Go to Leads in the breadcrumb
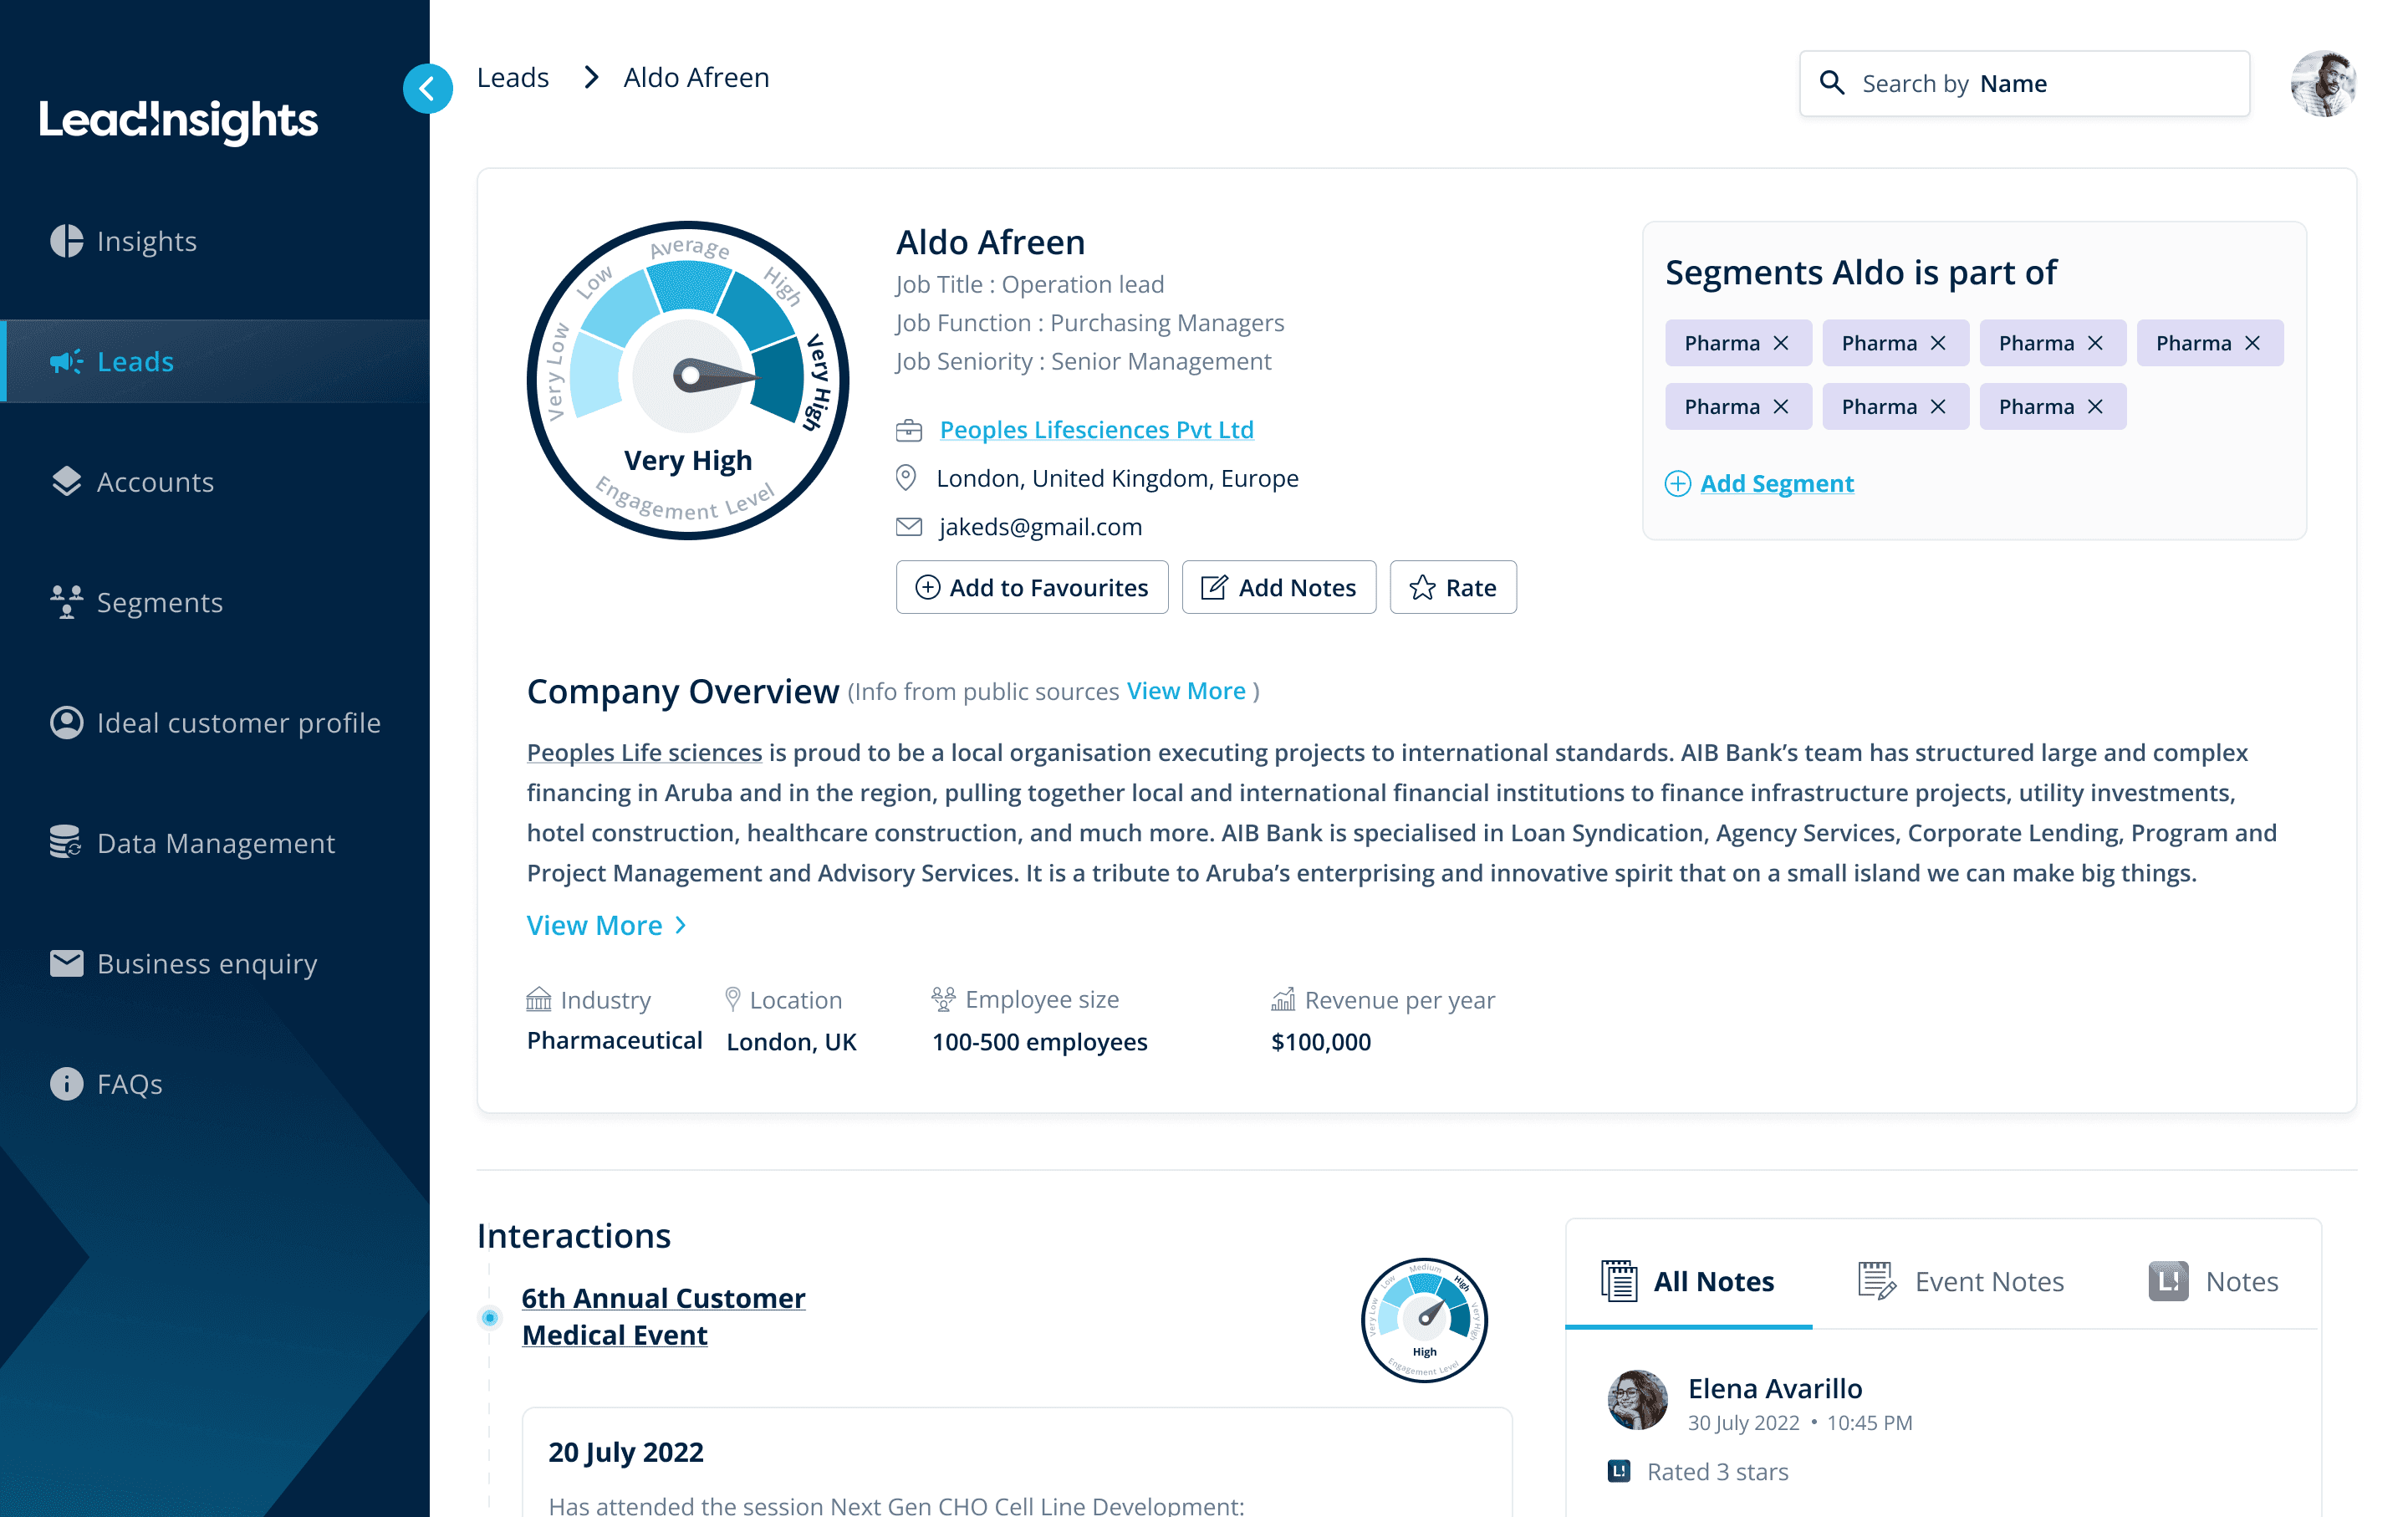Image resolution: width=2408 pixels, height=1517 pixels. 513,77
